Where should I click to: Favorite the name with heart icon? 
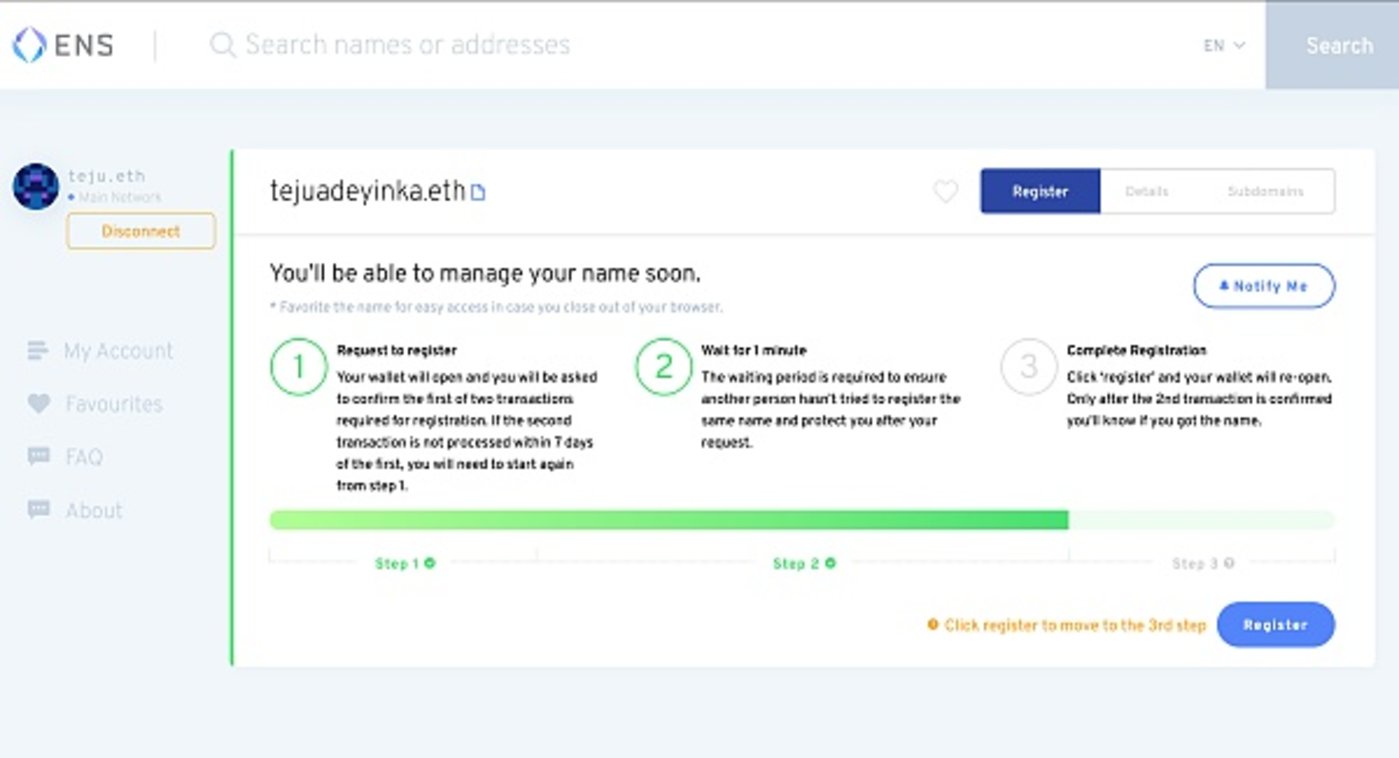(945, 191)
